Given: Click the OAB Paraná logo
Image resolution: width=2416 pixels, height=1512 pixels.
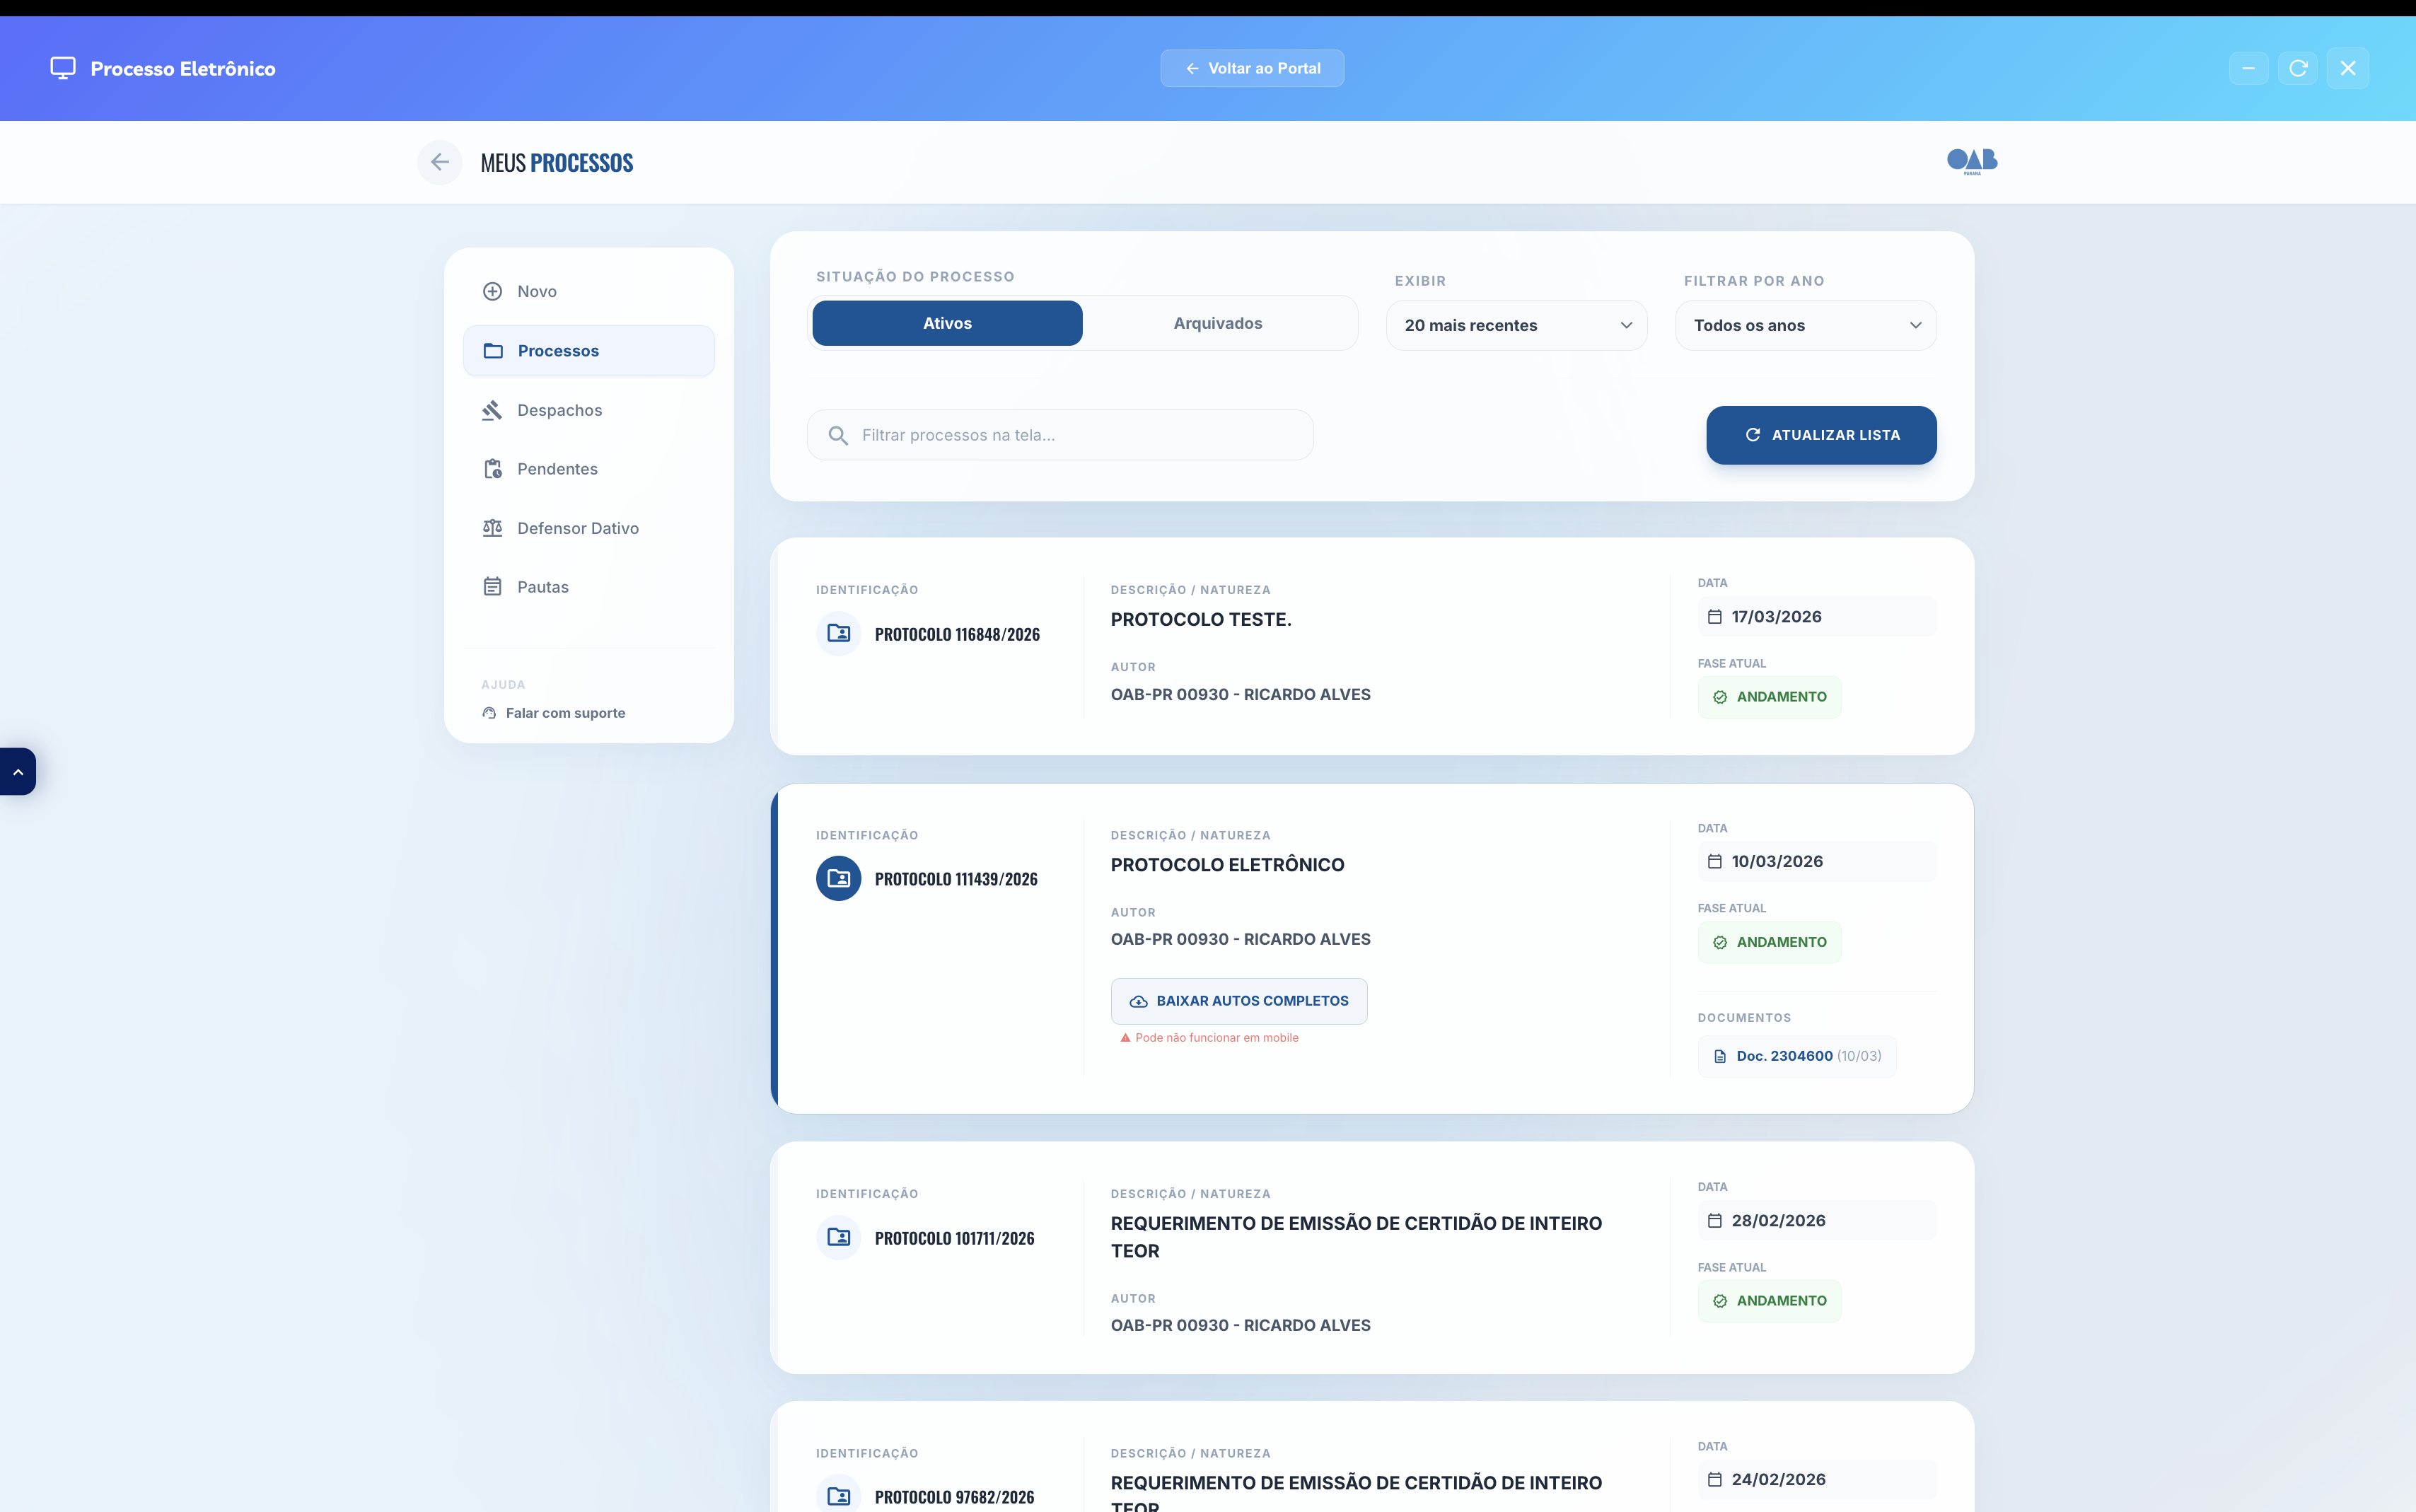Looking at the screenshot, I should pos(1972,161).
